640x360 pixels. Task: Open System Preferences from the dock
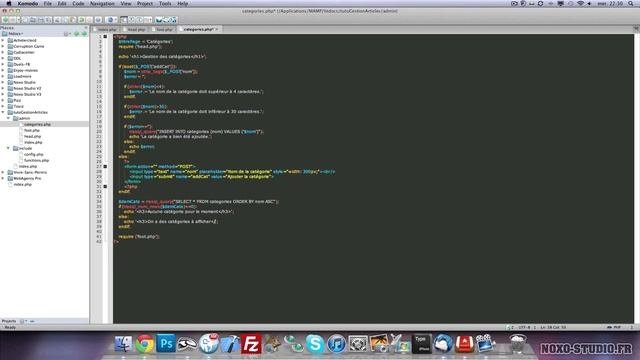click(358, 344)
